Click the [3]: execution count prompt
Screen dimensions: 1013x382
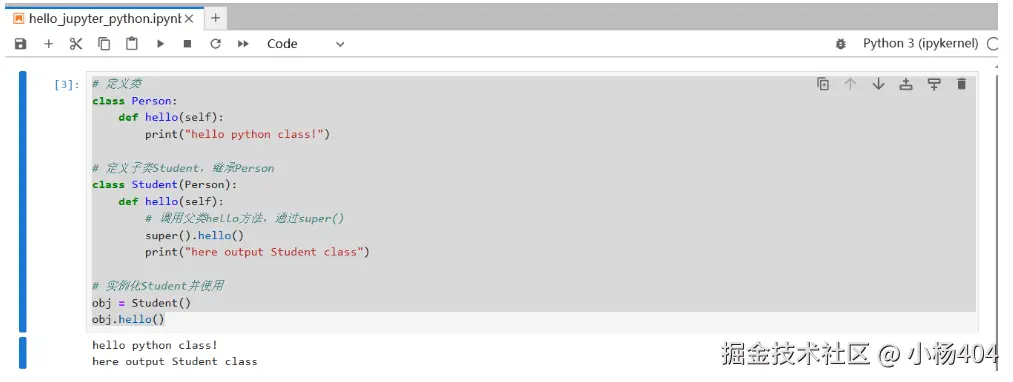(x=67, y=85)
